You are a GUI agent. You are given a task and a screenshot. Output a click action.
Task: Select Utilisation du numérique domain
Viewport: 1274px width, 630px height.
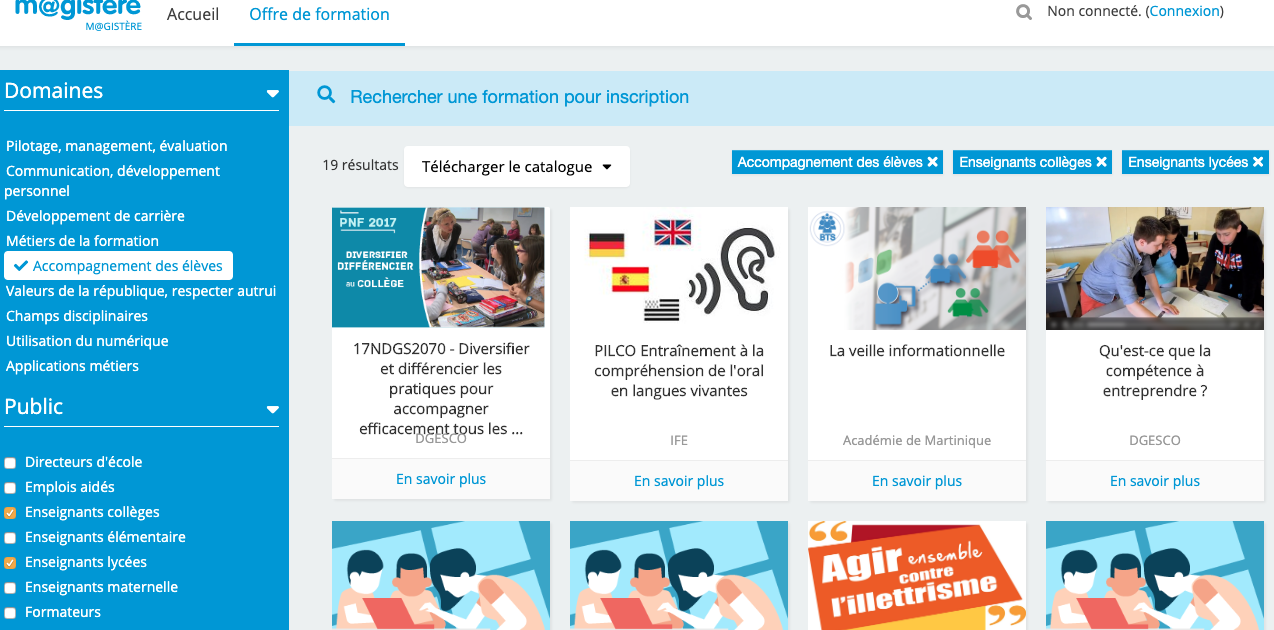tap(87, 341)
